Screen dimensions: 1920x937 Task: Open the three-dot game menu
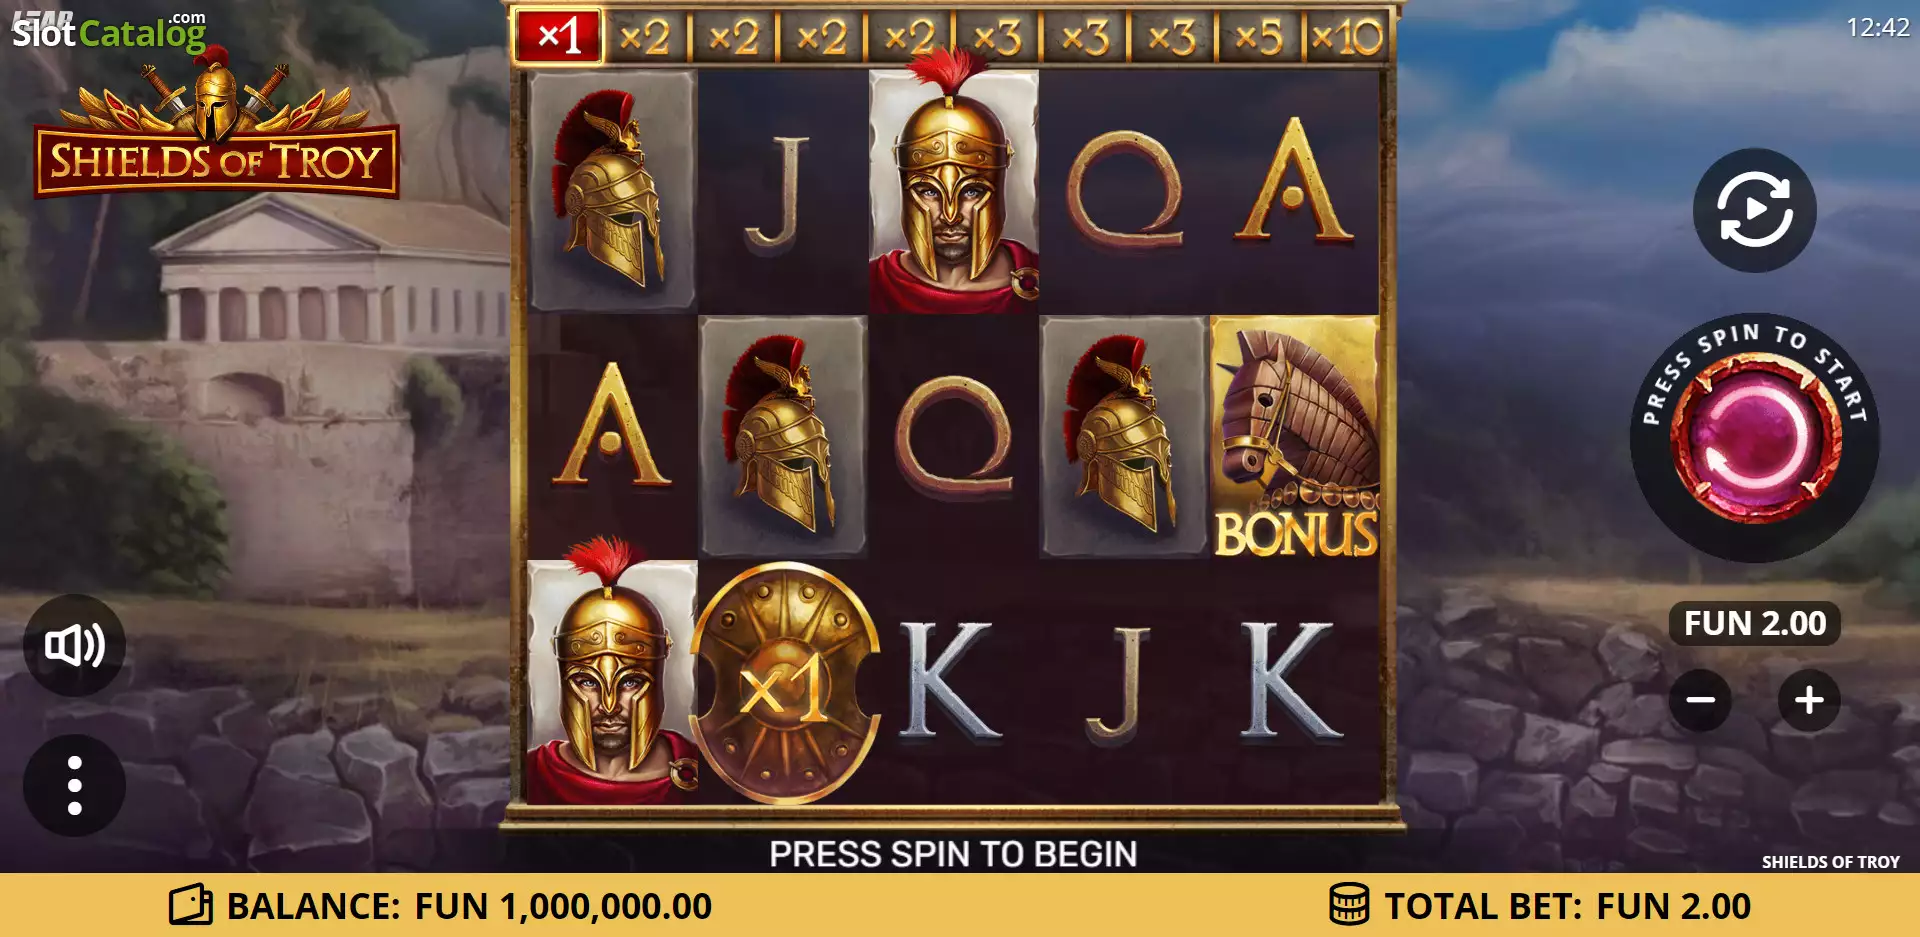[75, 785]
